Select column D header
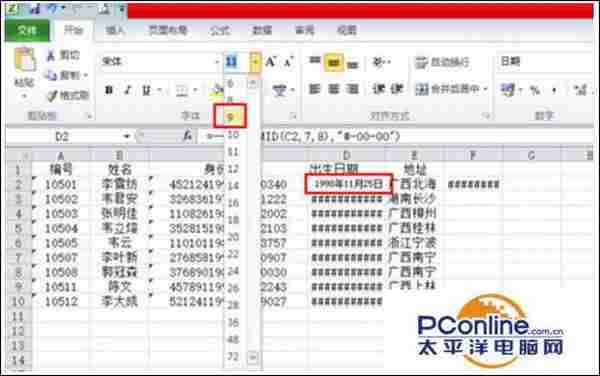The height and width of the screenshot is (376, 600). coord(346,155)
